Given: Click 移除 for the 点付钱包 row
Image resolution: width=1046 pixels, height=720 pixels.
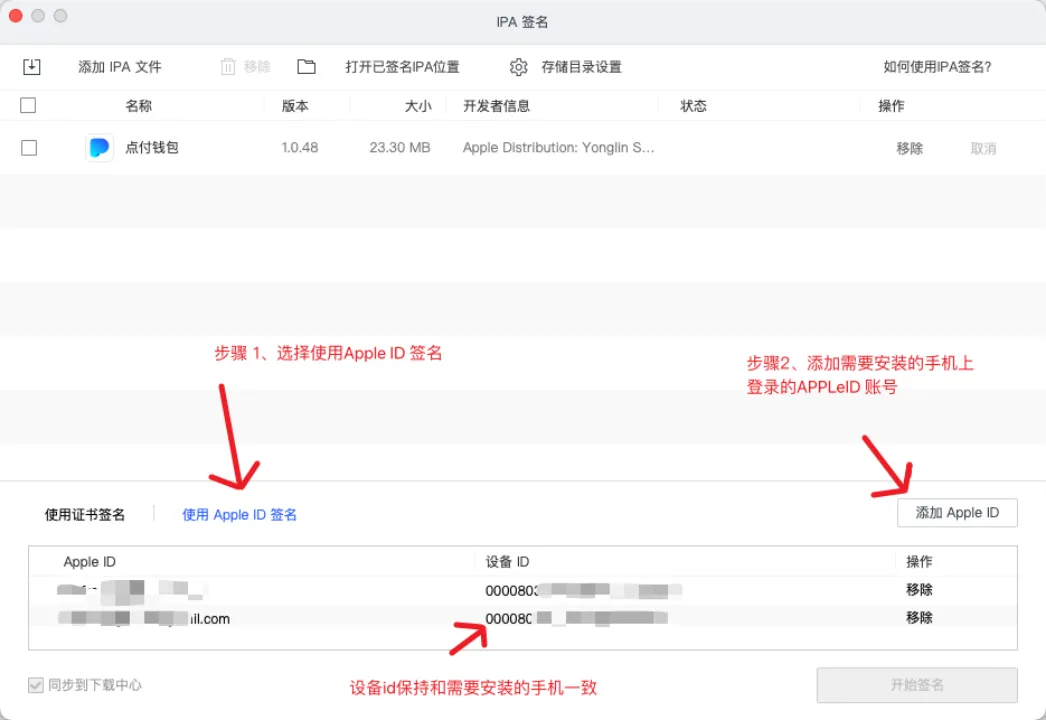Looking at the screenshot, I should [x=909, y=148].
